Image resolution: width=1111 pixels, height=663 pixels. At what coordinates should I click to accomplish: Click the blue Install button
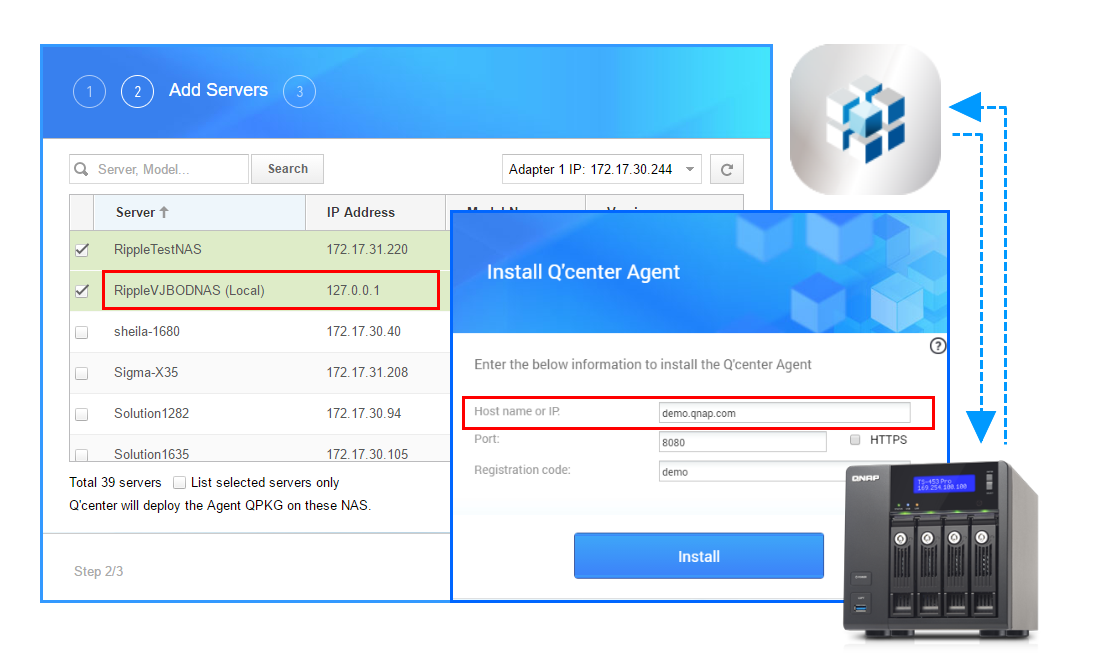tap(698, 556)
